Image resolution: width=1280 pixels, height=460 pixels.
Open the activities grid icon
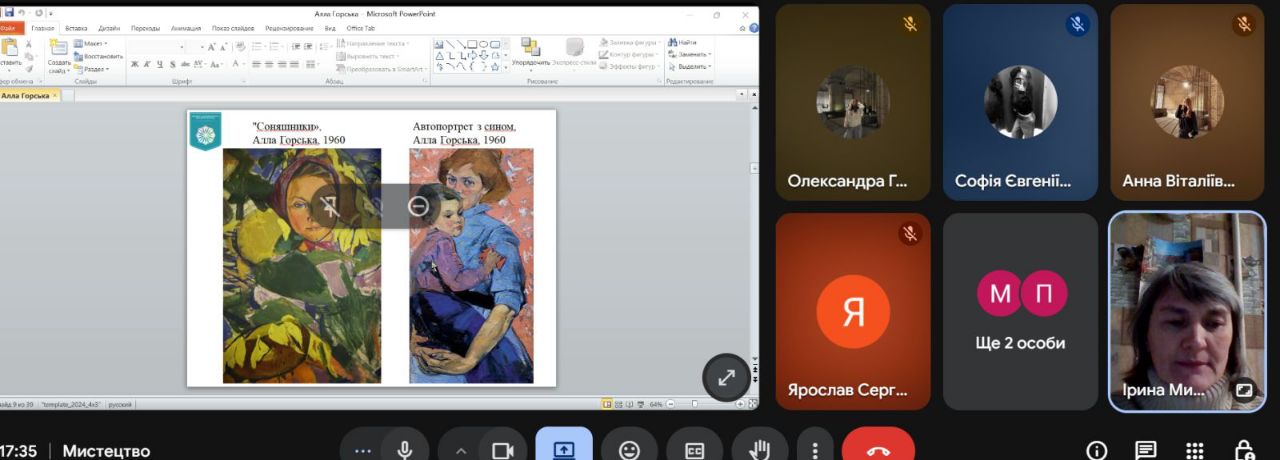[1194, 450]
